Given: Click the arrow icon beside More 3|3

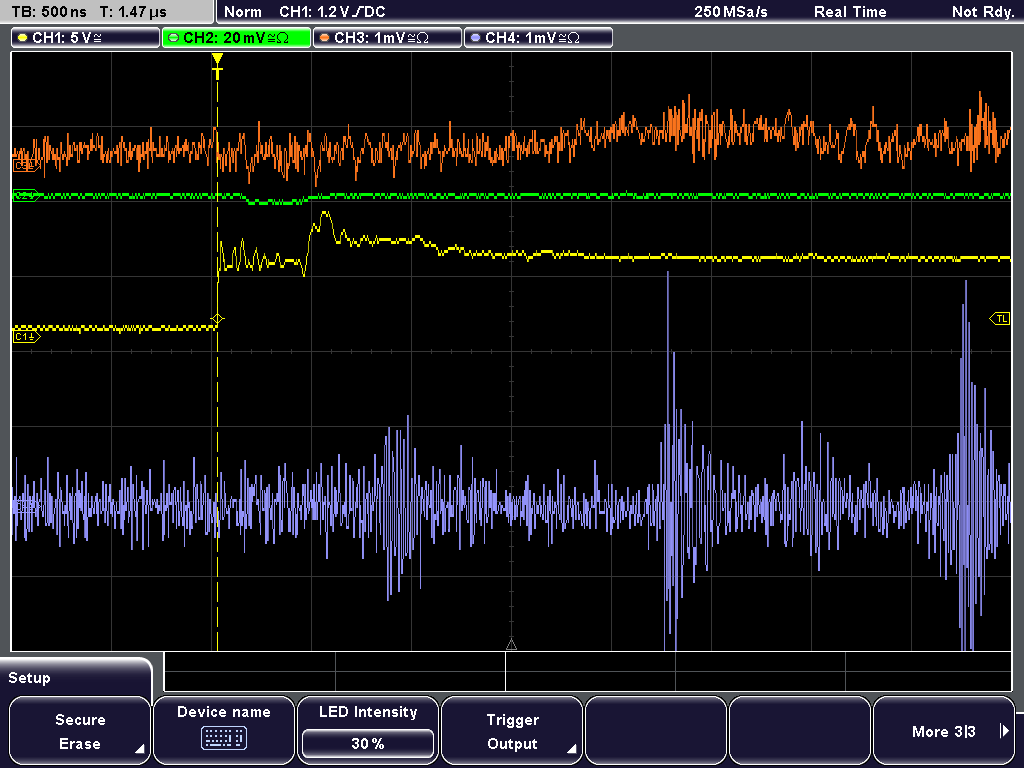Looking at the screenshot, I should [x=1004, y=731].
